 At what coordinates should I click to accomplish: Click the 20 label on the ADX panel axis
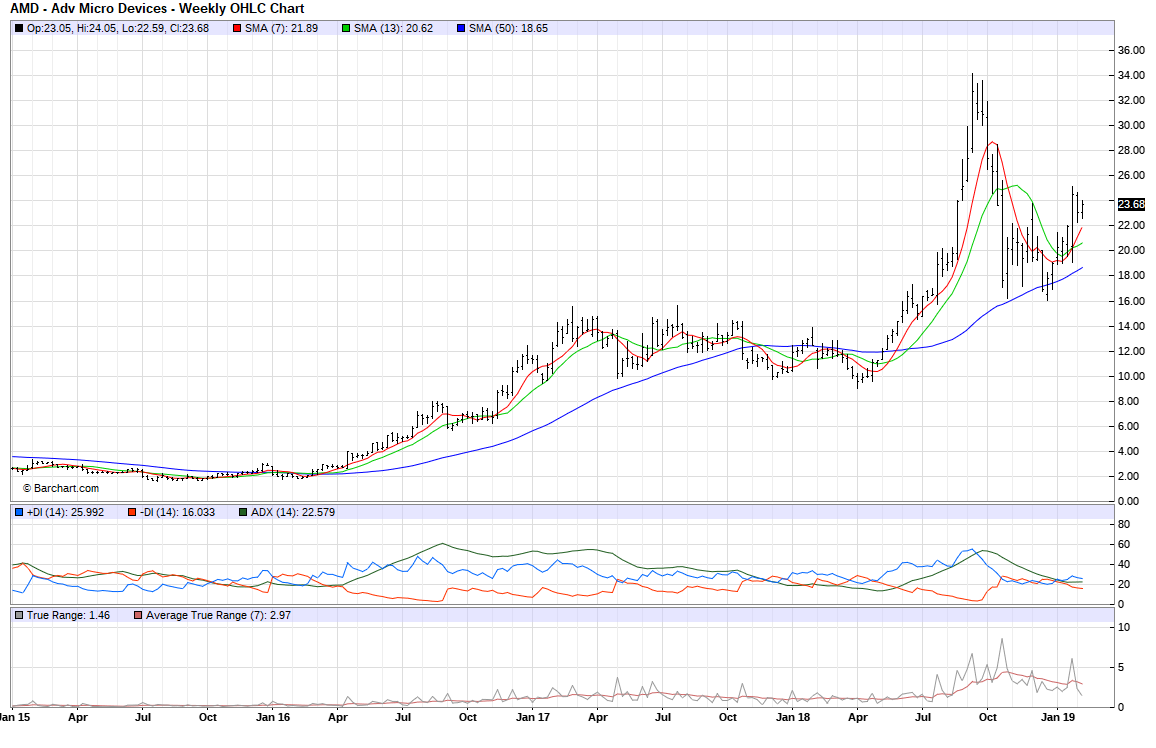(x=1124, y=584)
